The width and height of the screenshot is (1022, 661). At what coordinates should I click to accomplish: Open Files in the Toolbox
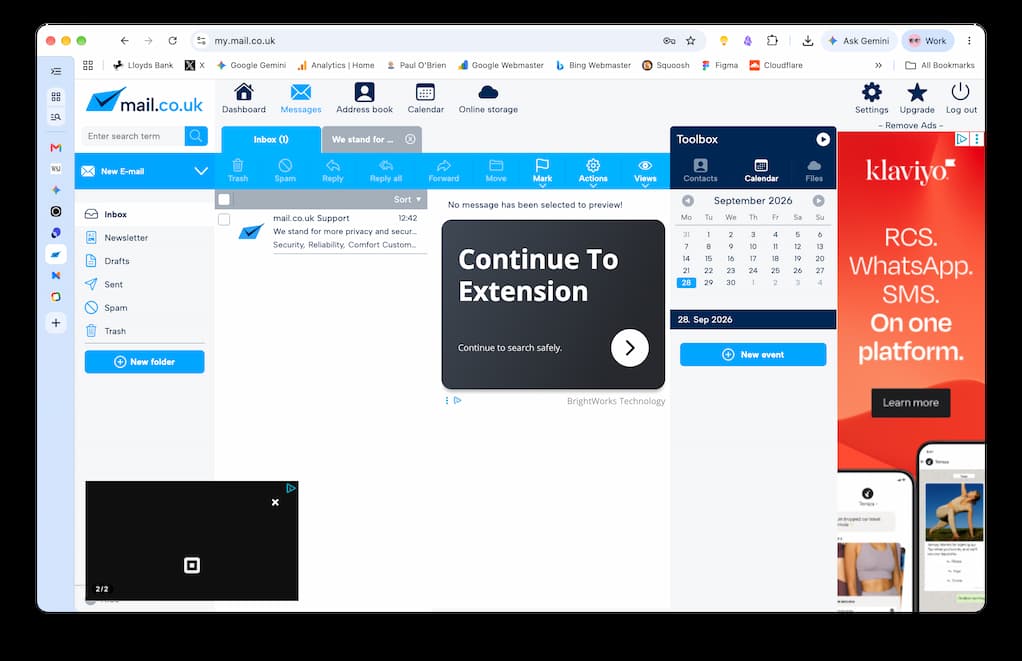(x=814, y=171)
